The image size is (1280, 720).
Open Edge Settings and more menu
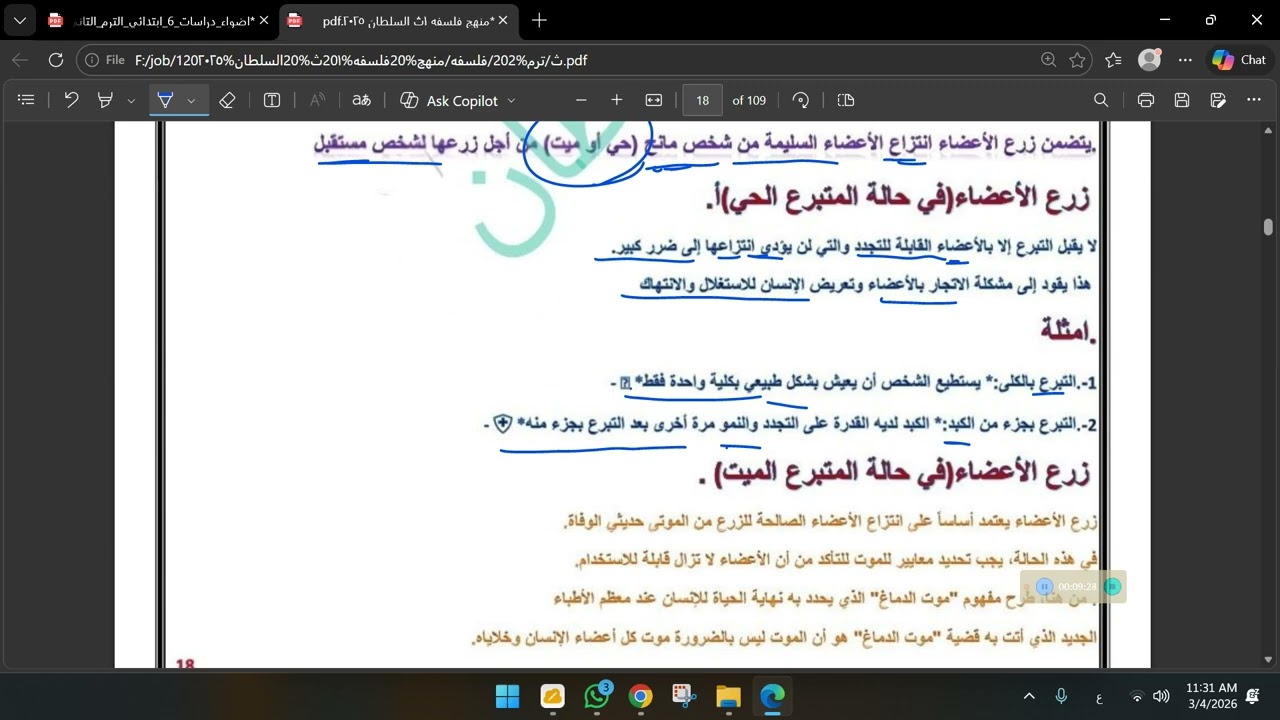pyautogui.click(x=1186, y=60)
